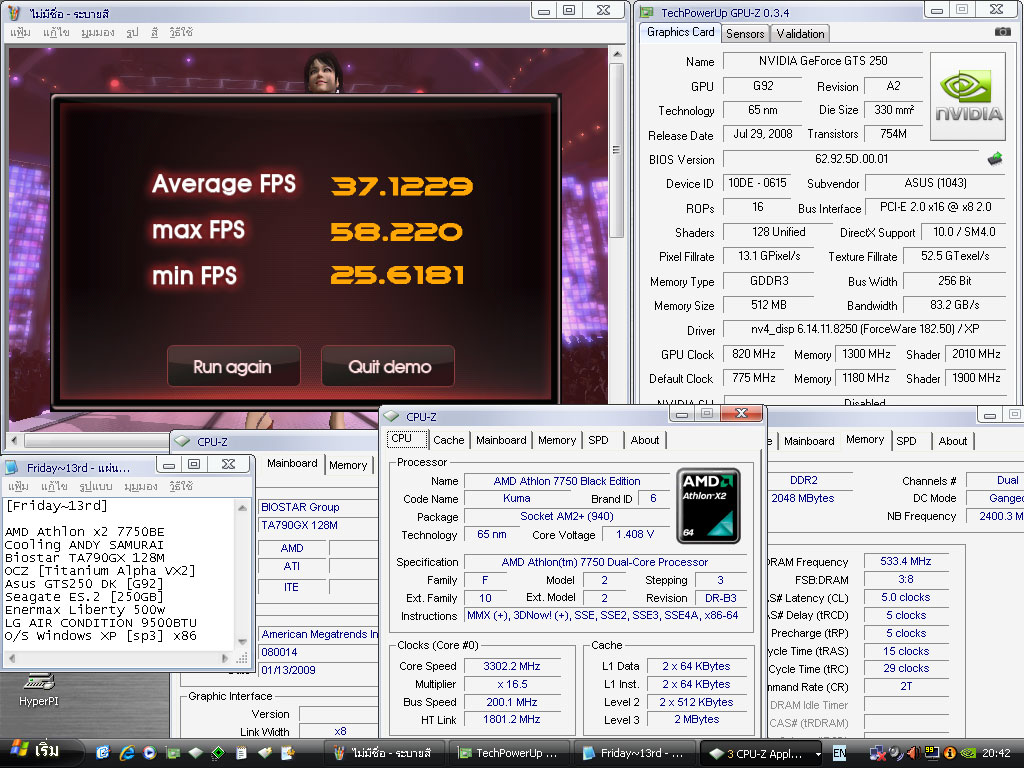Open Windows Media Player quick launch icon
Screen dimensions: 1024x768
coord(150,752)
